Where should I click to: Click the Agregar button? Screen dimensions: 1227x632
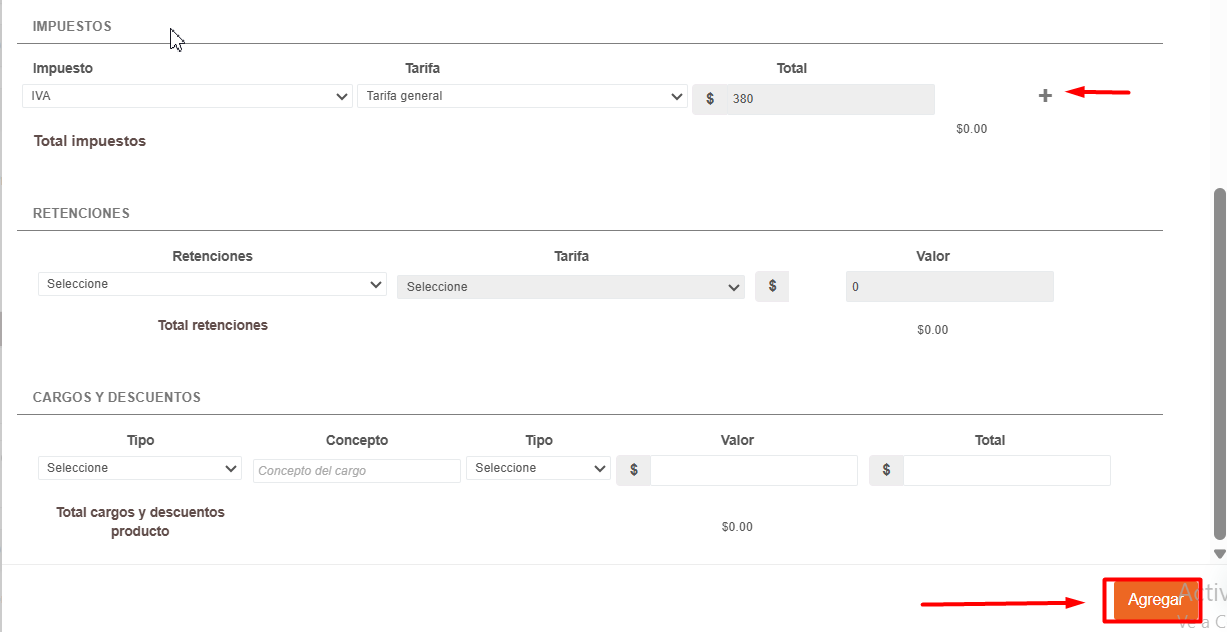[1155, 600]
